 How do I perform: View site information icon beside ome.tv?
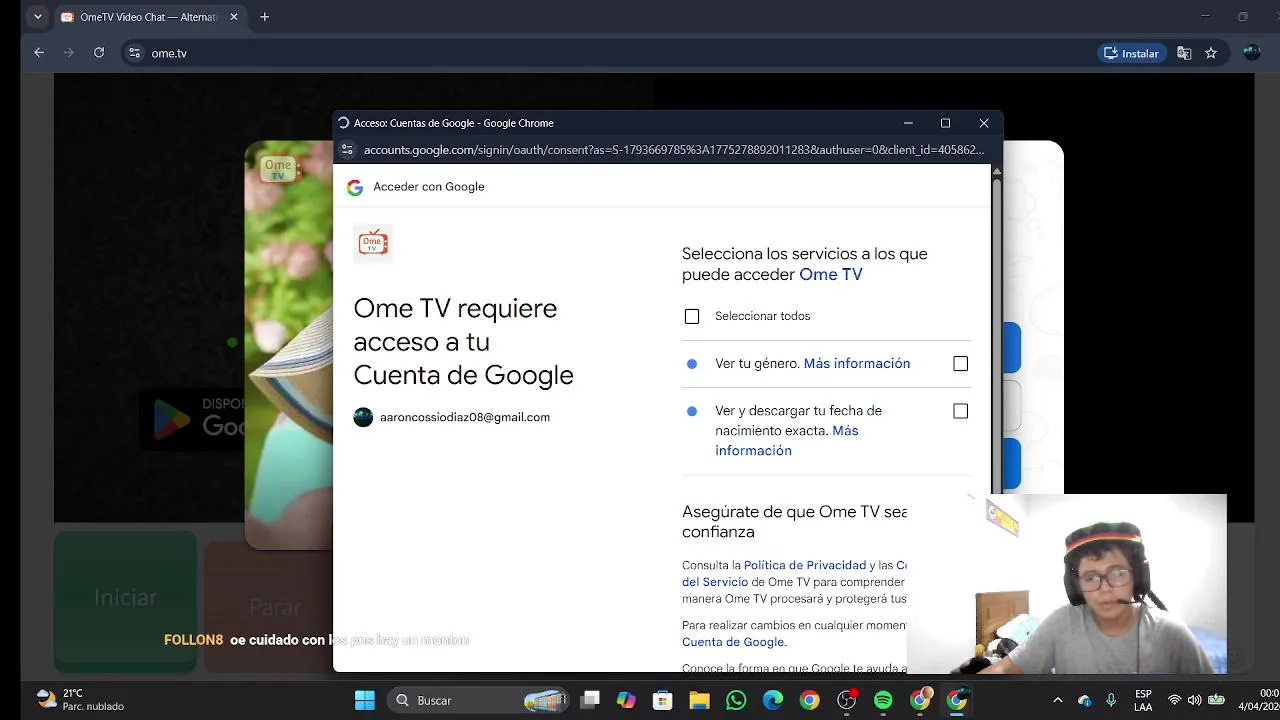coord(135,53)
